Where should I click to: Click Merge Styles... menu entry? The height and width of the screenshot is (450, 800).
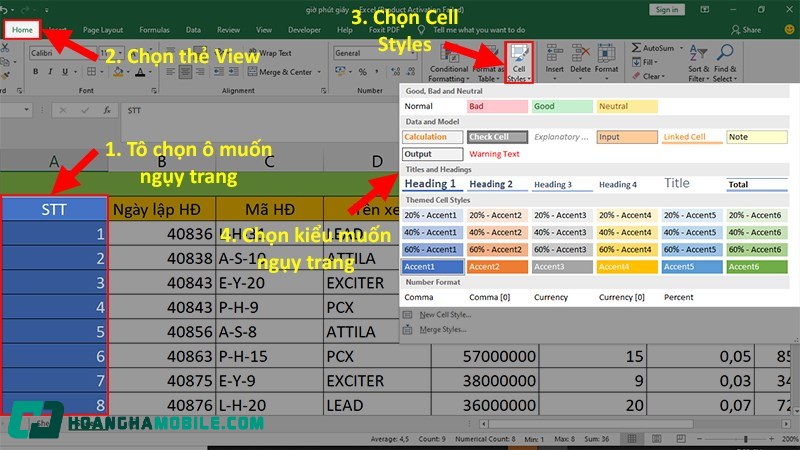pos(442,330)
